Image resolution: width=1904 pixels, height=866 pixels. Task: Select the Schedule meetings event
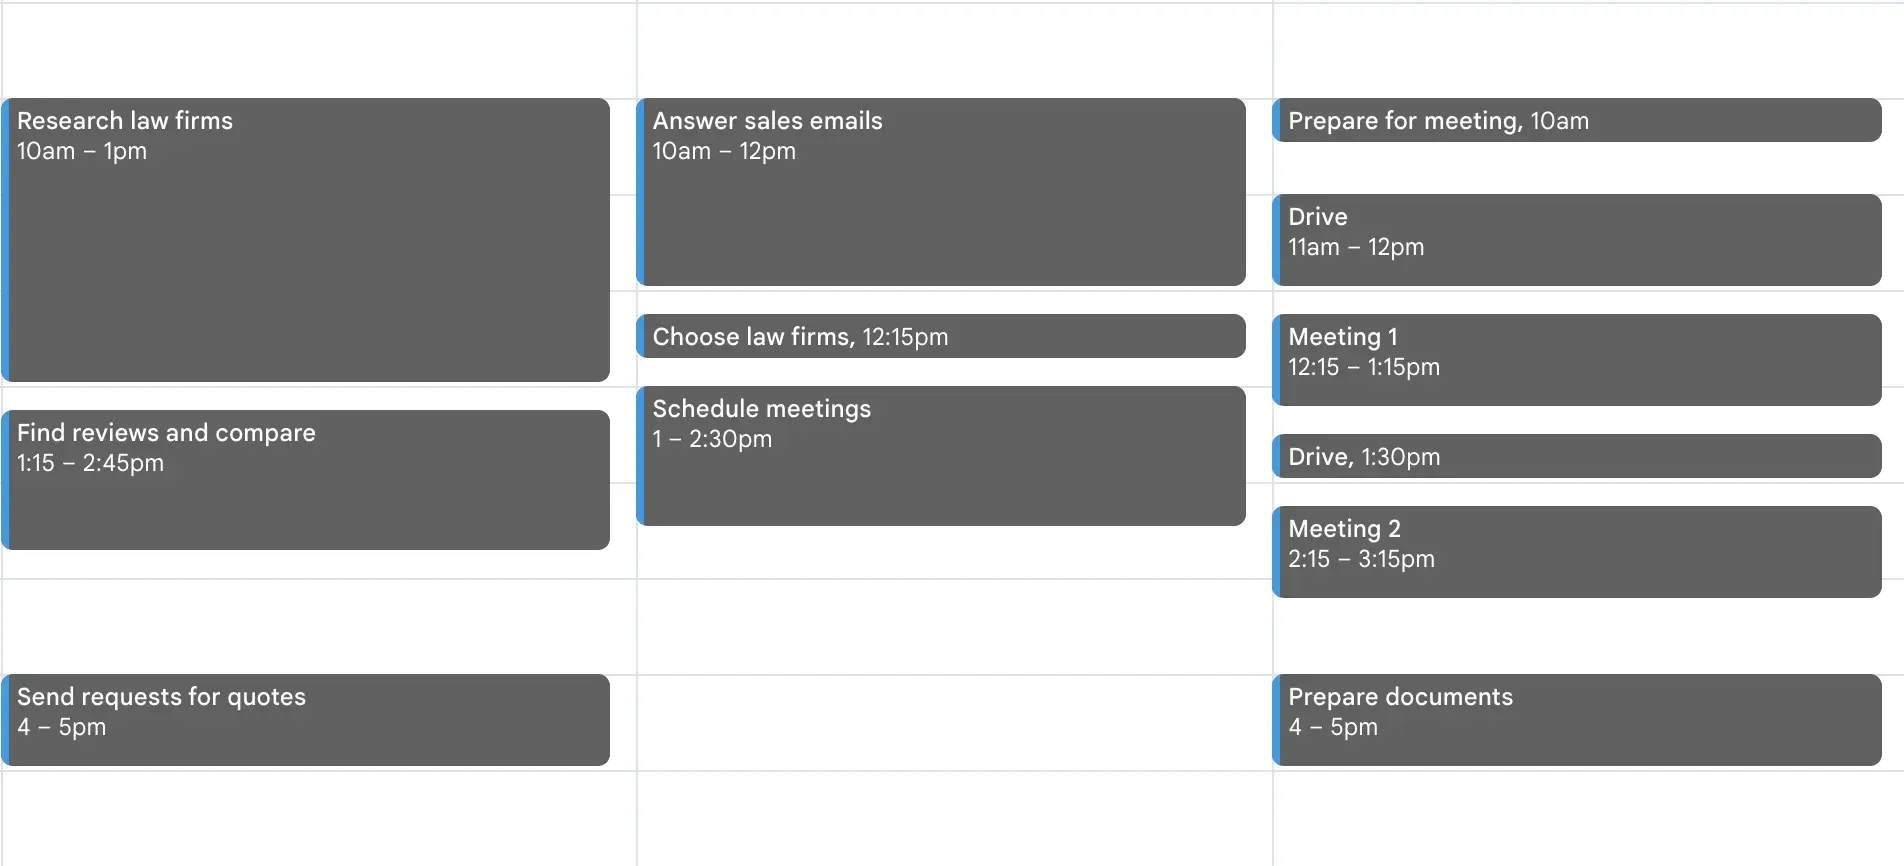coord(941,456)
